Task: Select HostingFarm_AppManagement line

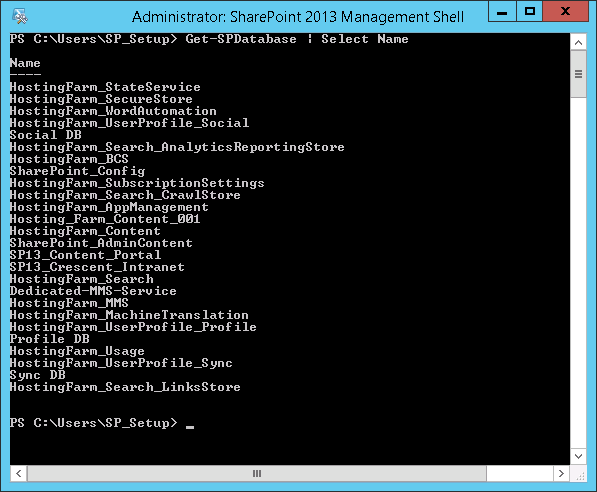Action: tap(109, 207)
